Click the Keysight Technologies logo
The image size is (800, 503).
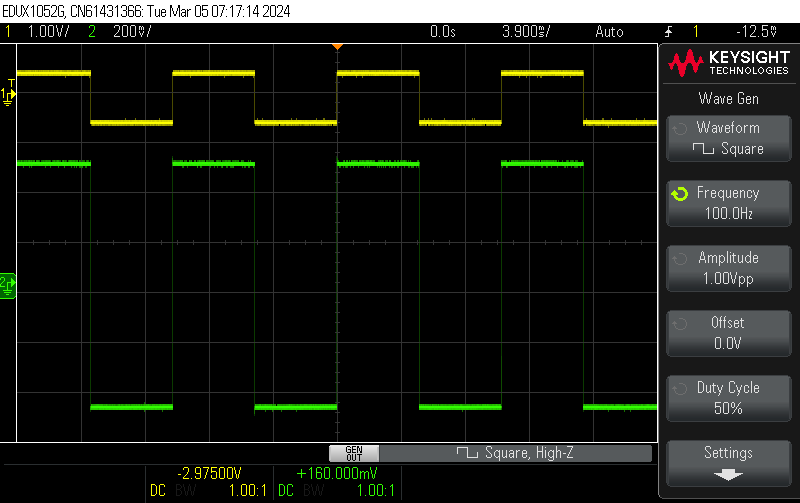click(729, 63)
